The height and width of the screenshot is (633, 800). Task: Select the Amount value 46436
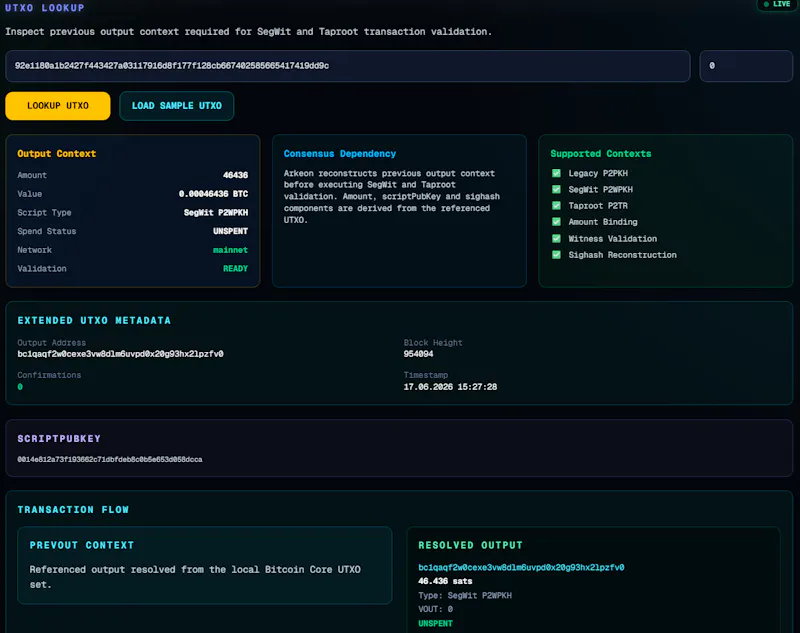(x=235, y=175)
